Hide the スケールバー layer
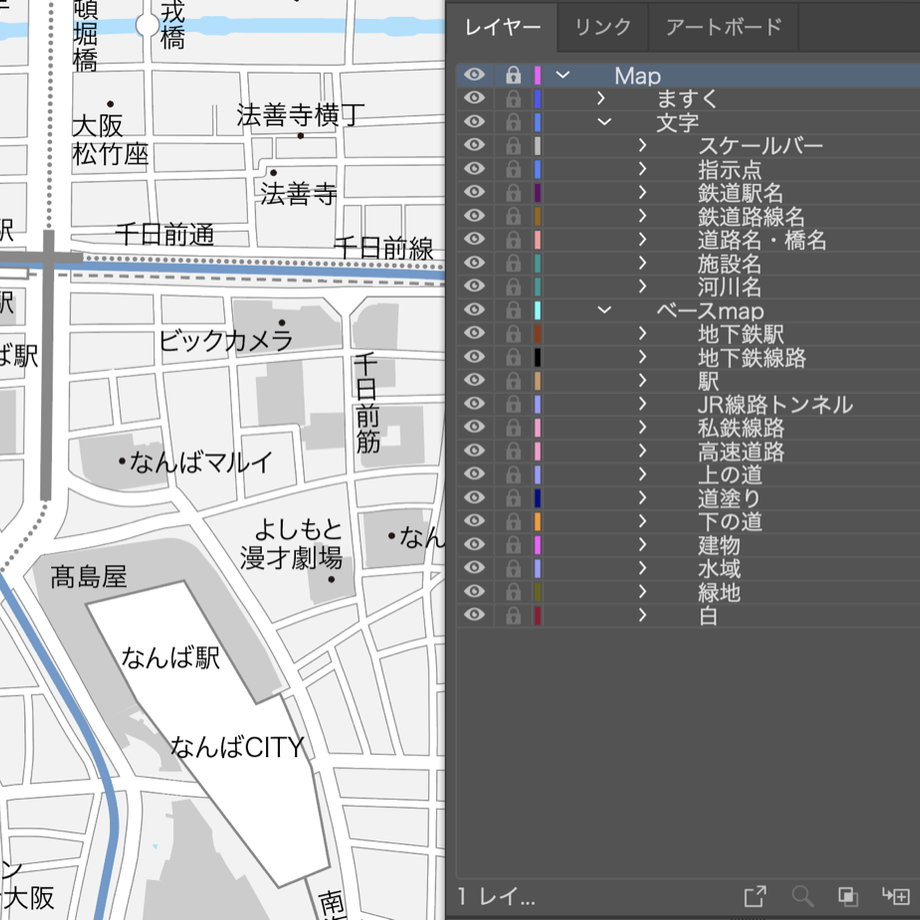Viewport: 920px width, 920px height. (474, 145)
